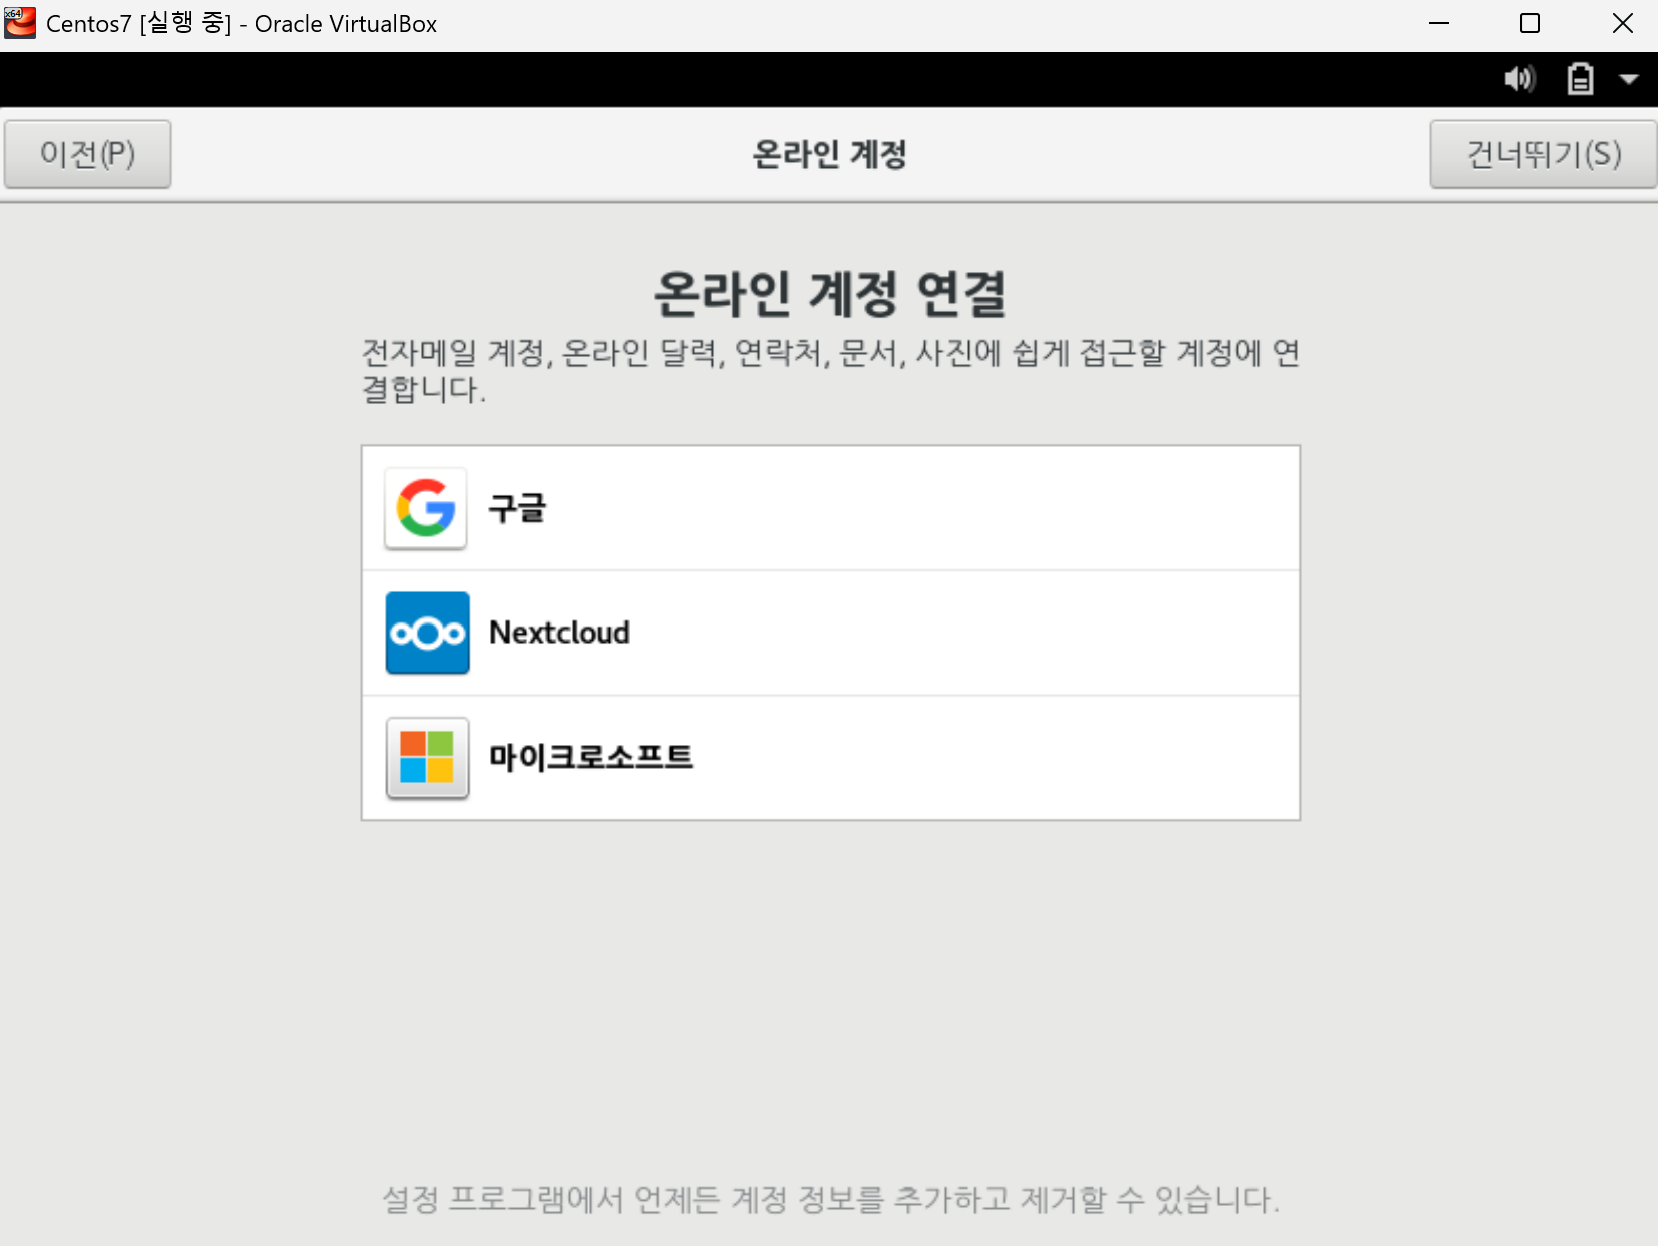Close the VirtualBox Centos7 window
Image resolution: width=1658 pixels, height=1246 pixels.
(x=1622, y=23)
